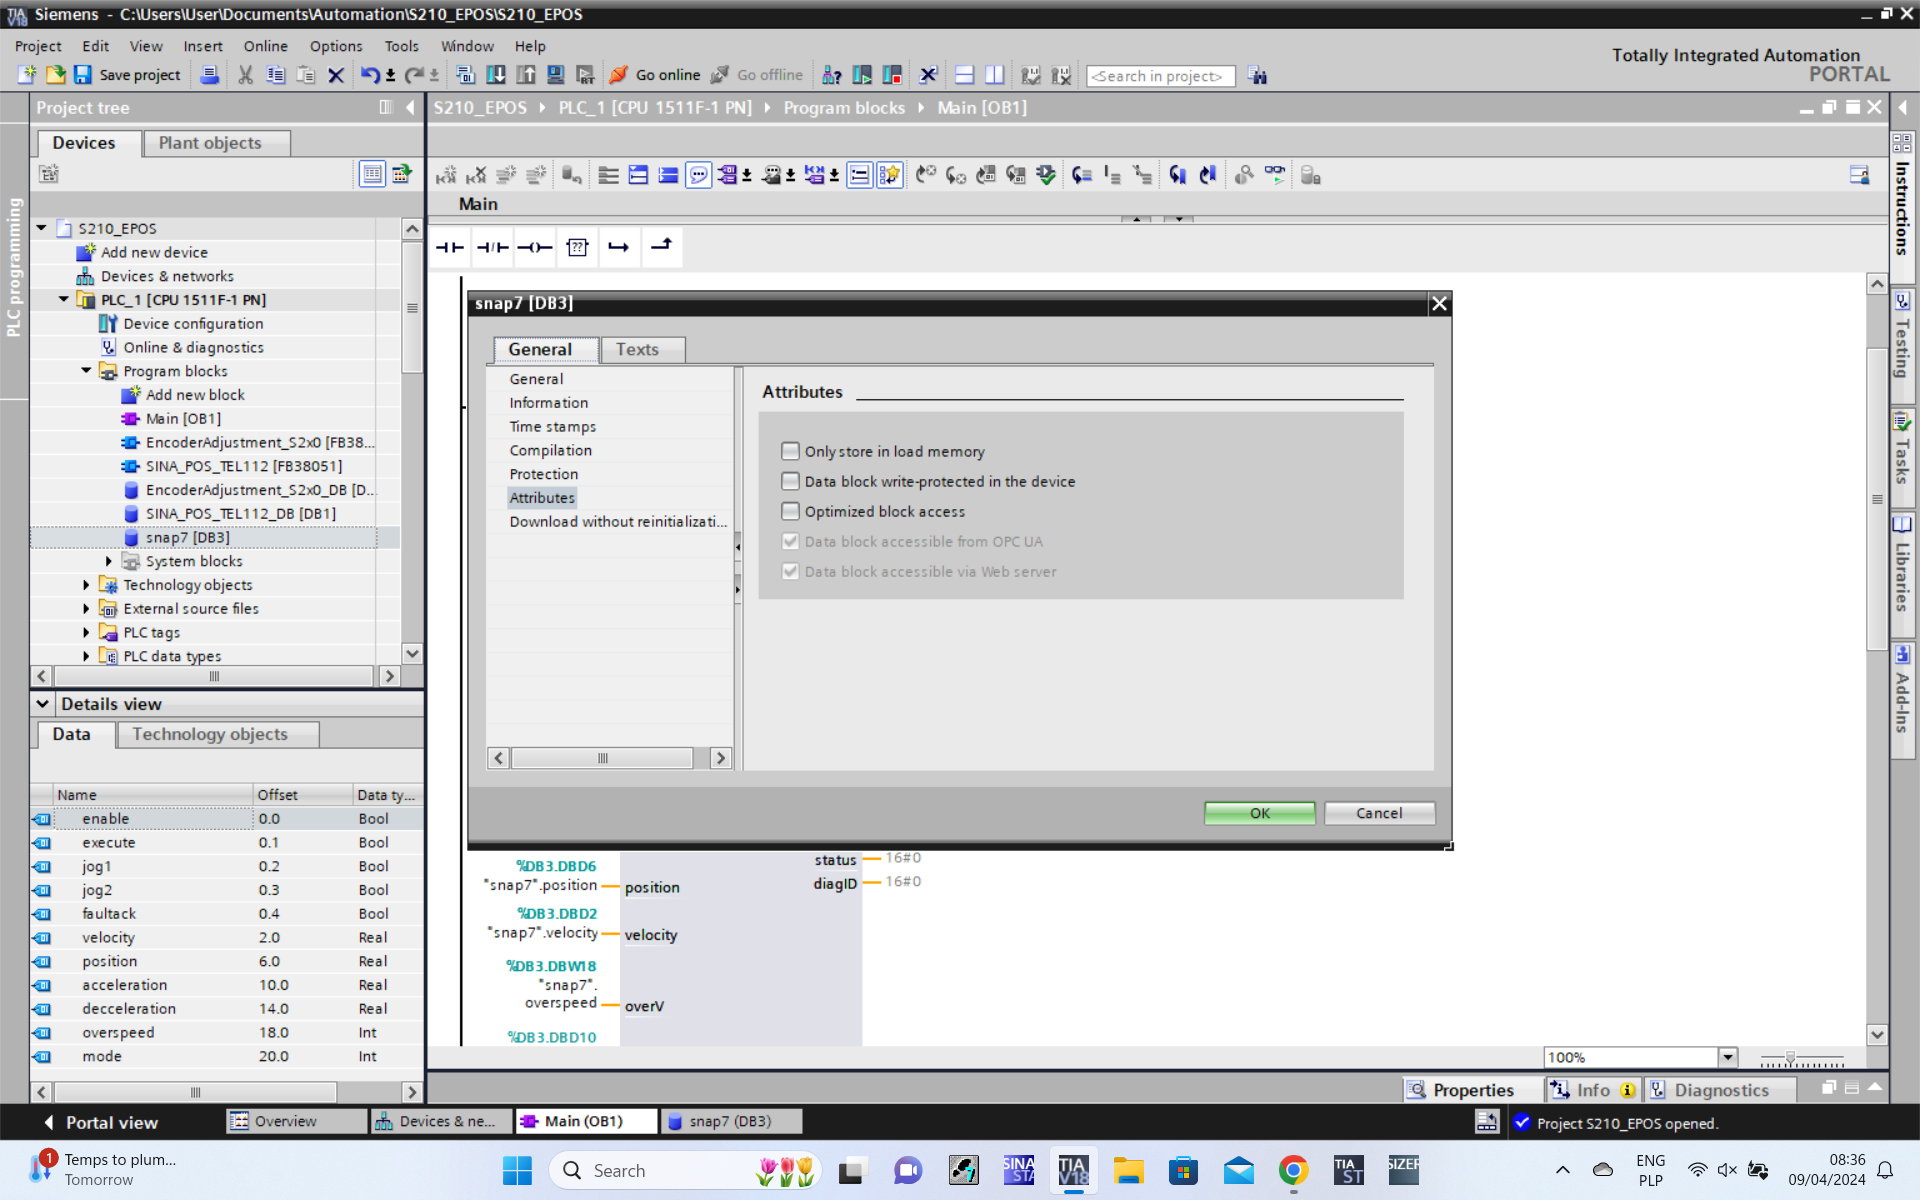1920x1200 pixels.
Task: Check Data block write-protected in the device
Action: [x=790, y=481]
